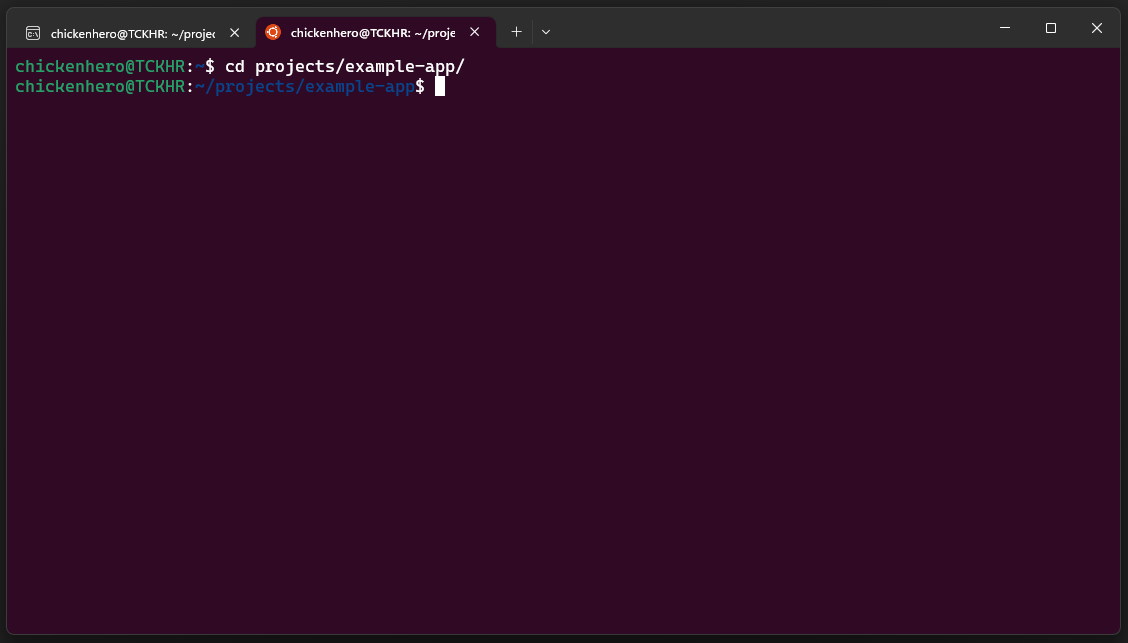
Task: Click the window close icon at top right
Action: (x=1096, y=28)
